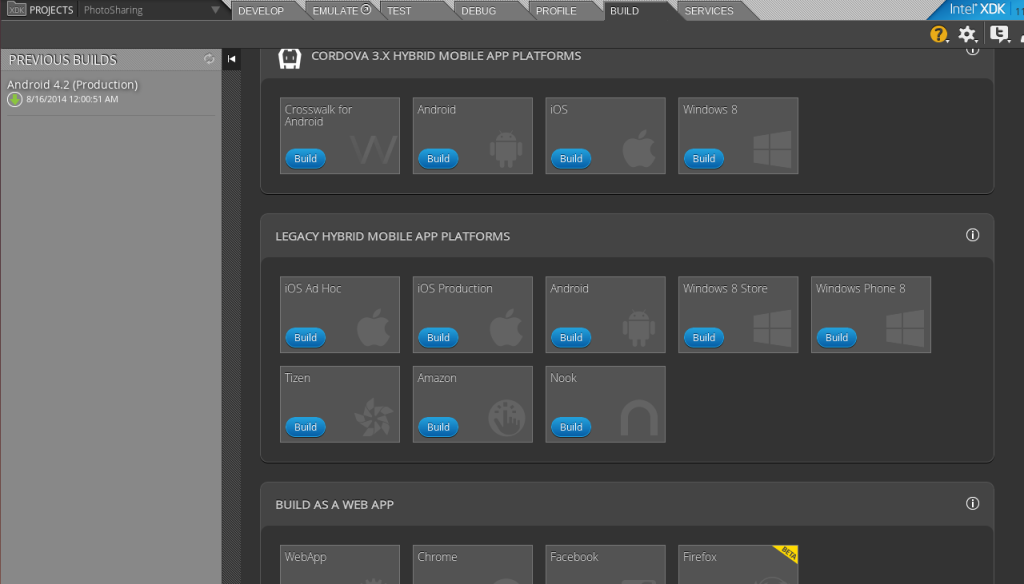The width and height of the screenshot is (1024, 584).
Task: Build Cordova iOS app
Action: coord(571,159)
